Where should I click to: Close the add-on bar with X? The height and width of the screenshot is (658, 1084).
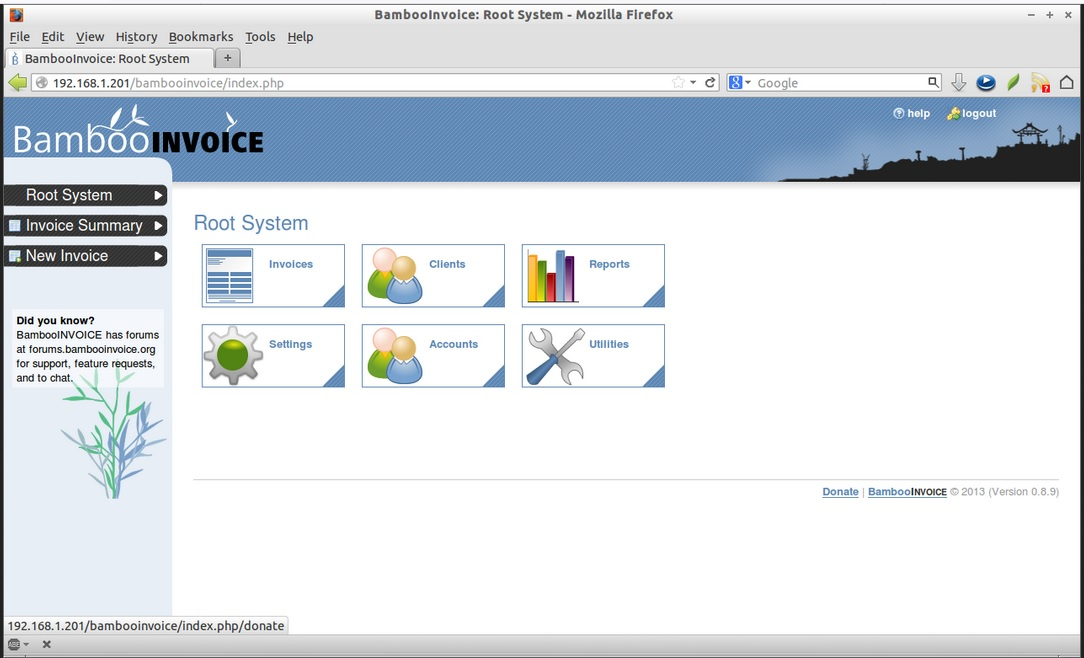click(47, 644)
